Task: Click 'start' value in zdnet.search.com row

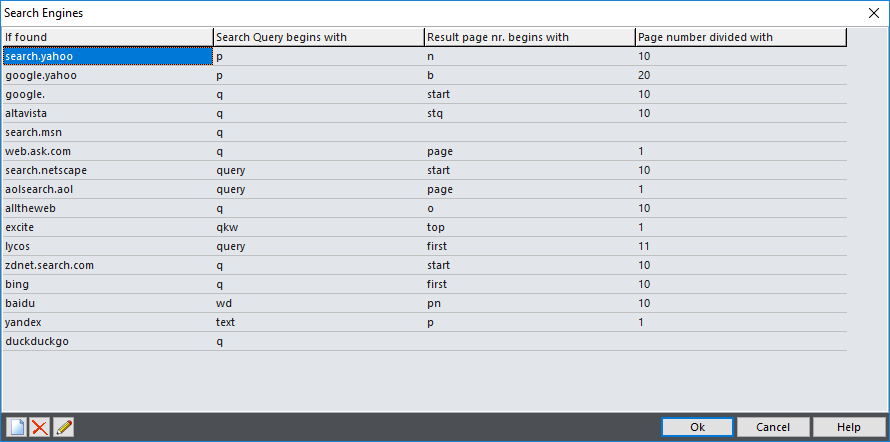Action: click(x=439, y=266)
